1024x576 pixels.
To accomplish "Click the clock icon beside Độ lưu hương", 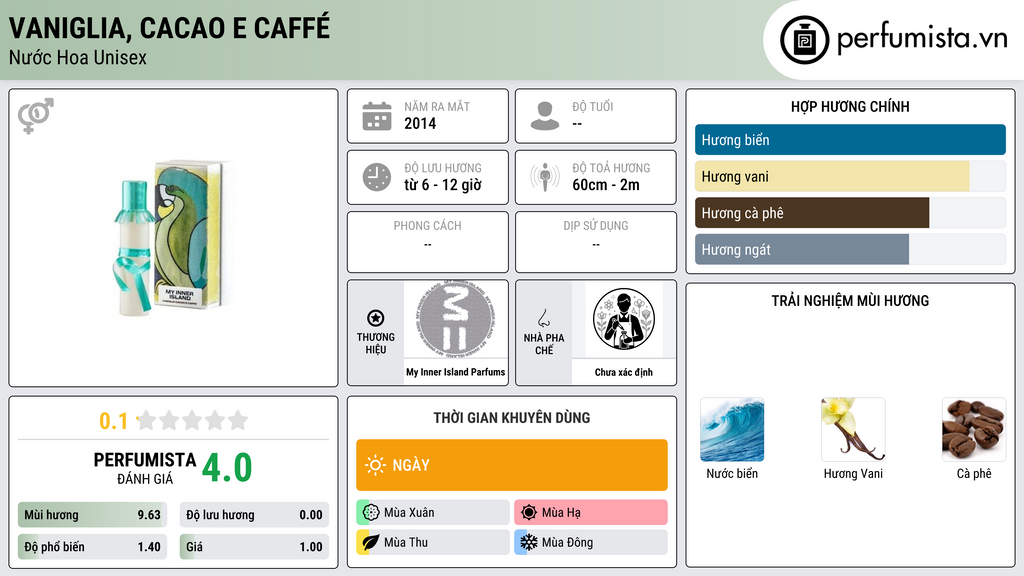I will tap(377, 177).
